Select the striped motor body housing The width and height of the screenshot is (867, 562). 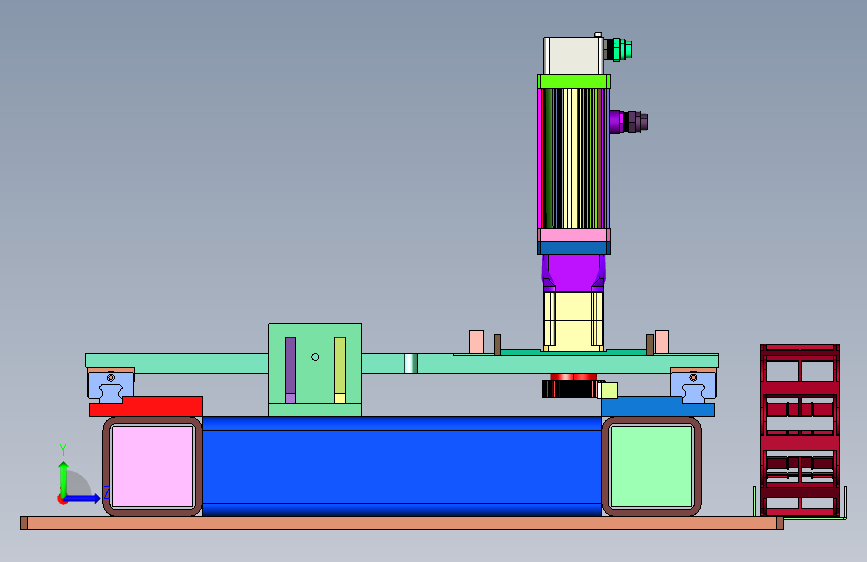click(574, 158)
